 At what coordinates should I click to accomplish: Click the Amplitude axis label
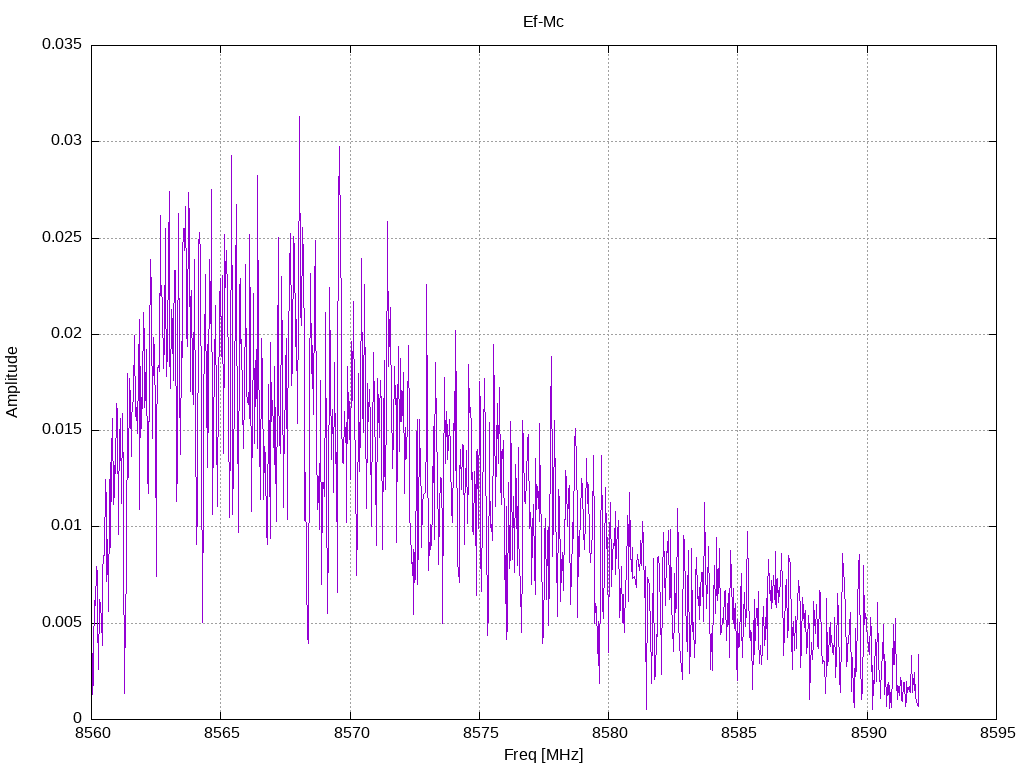tap(12, 382)
